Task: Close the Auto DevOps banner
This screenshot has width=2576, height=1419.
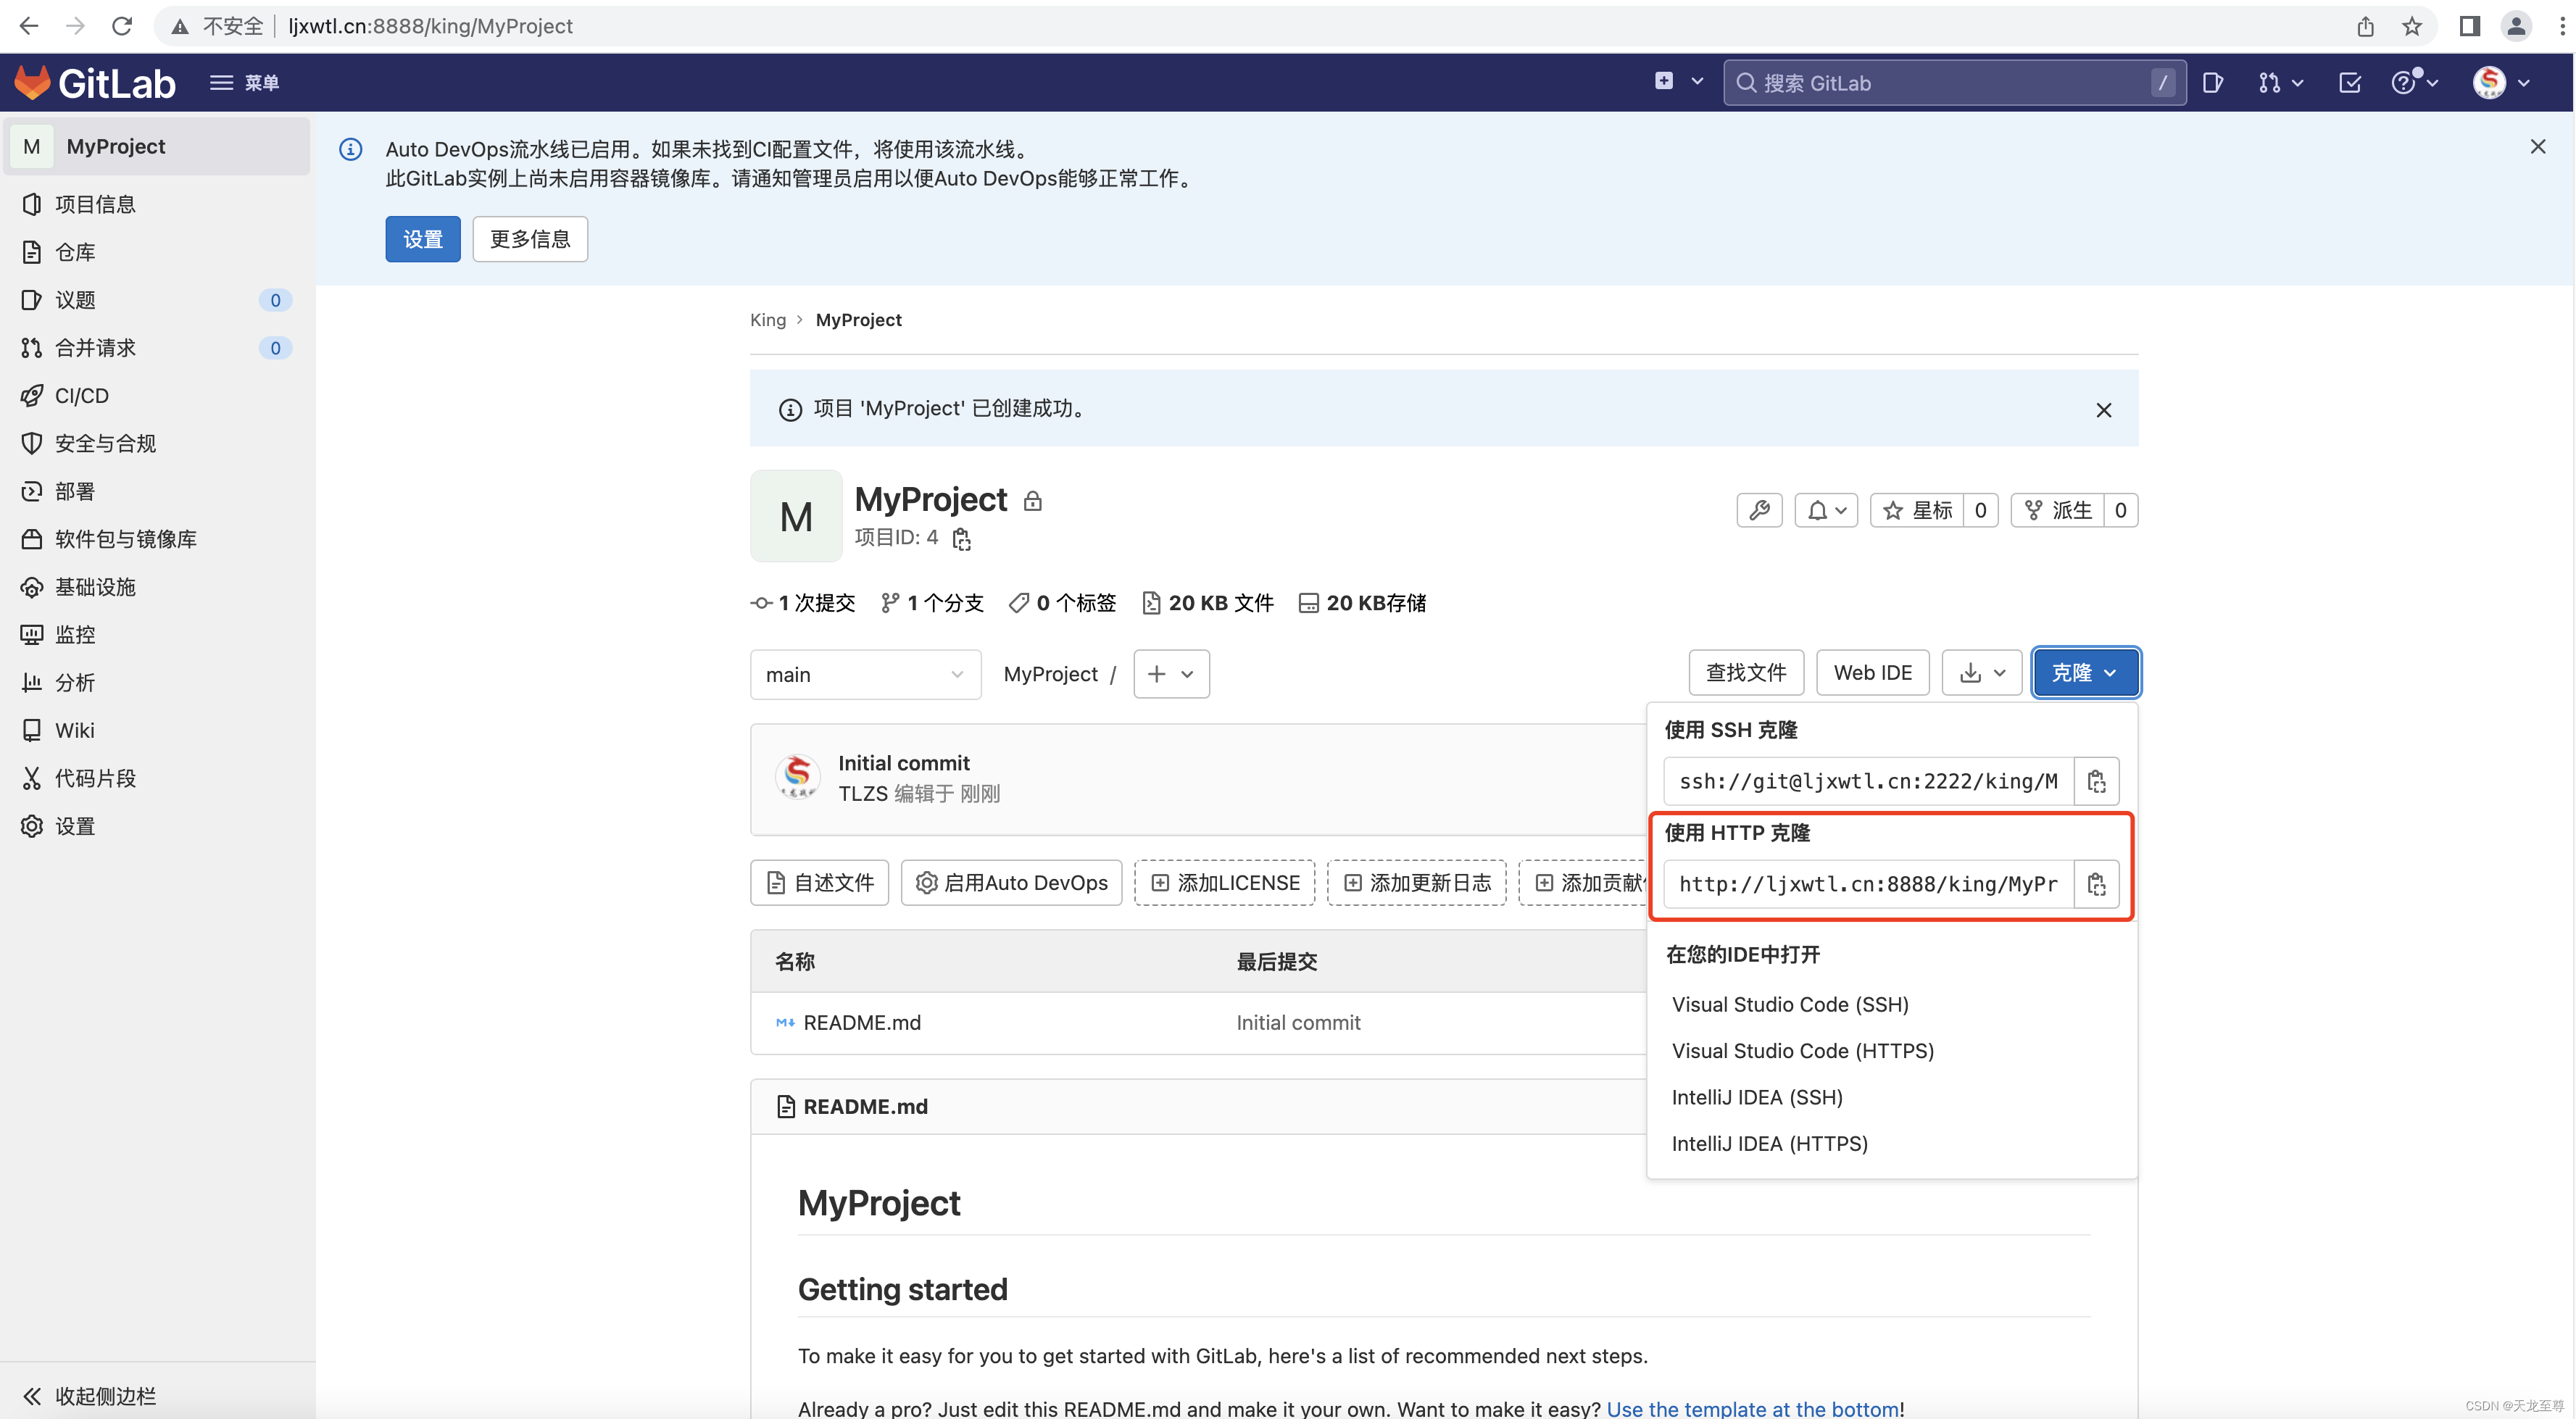Action: coord(2538,147)
